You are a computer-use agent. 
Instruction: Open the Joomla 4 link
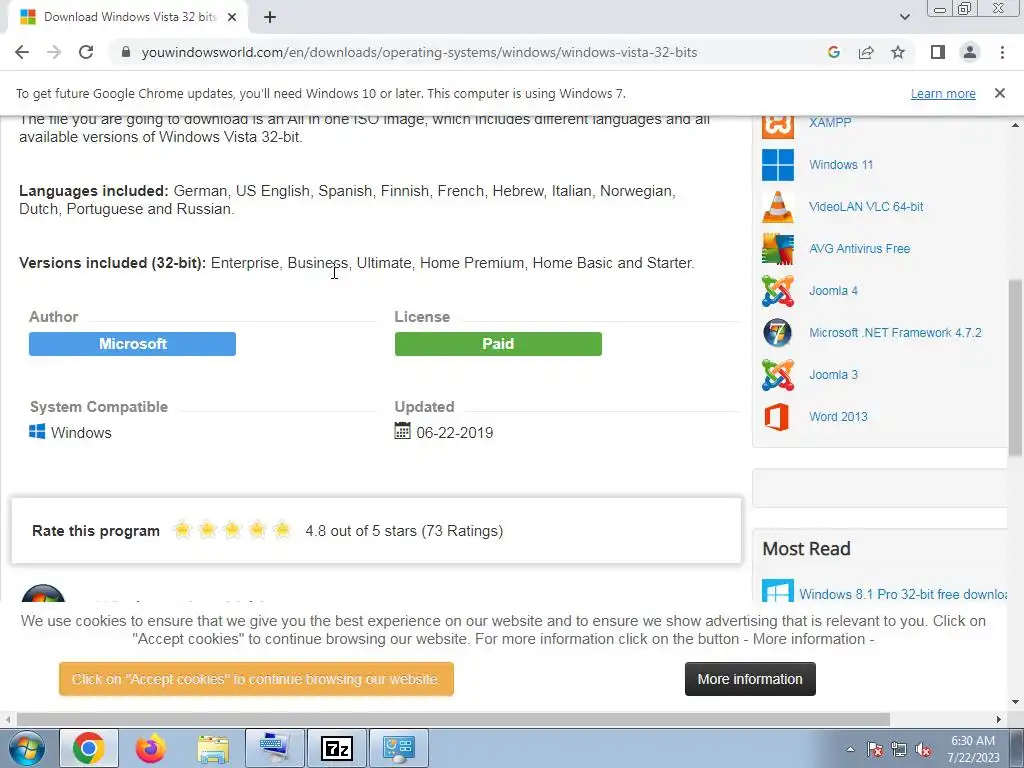point(833,291)
